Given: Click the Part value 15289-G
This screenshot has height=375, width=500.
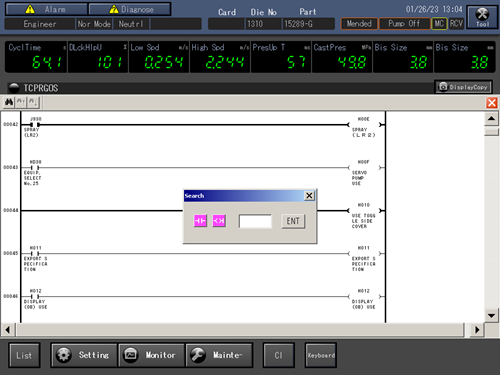Looking at the screenshot, I should click(309, 24).
